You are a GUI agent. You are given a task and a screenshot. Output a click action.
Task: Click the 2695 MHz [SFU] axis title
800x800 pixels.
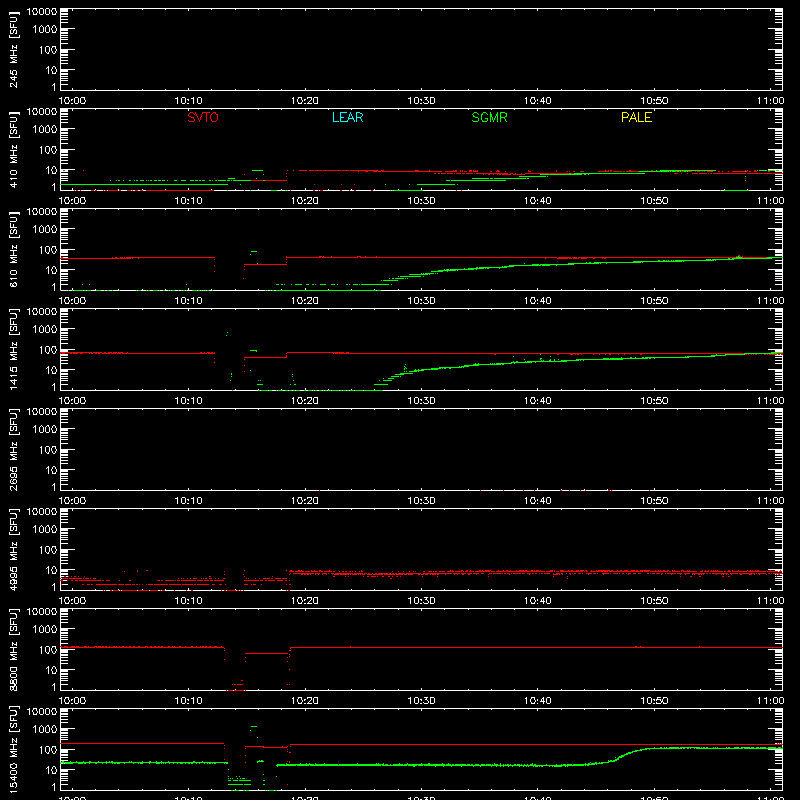14,449
